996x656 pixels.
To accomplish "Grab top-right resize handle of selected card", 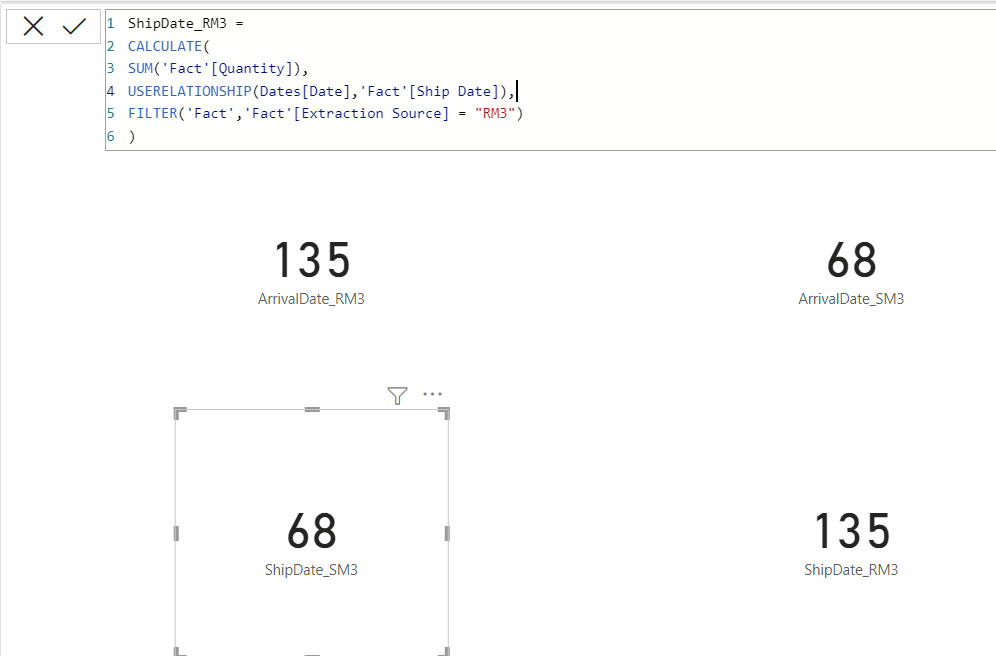I will coord(444,413).
